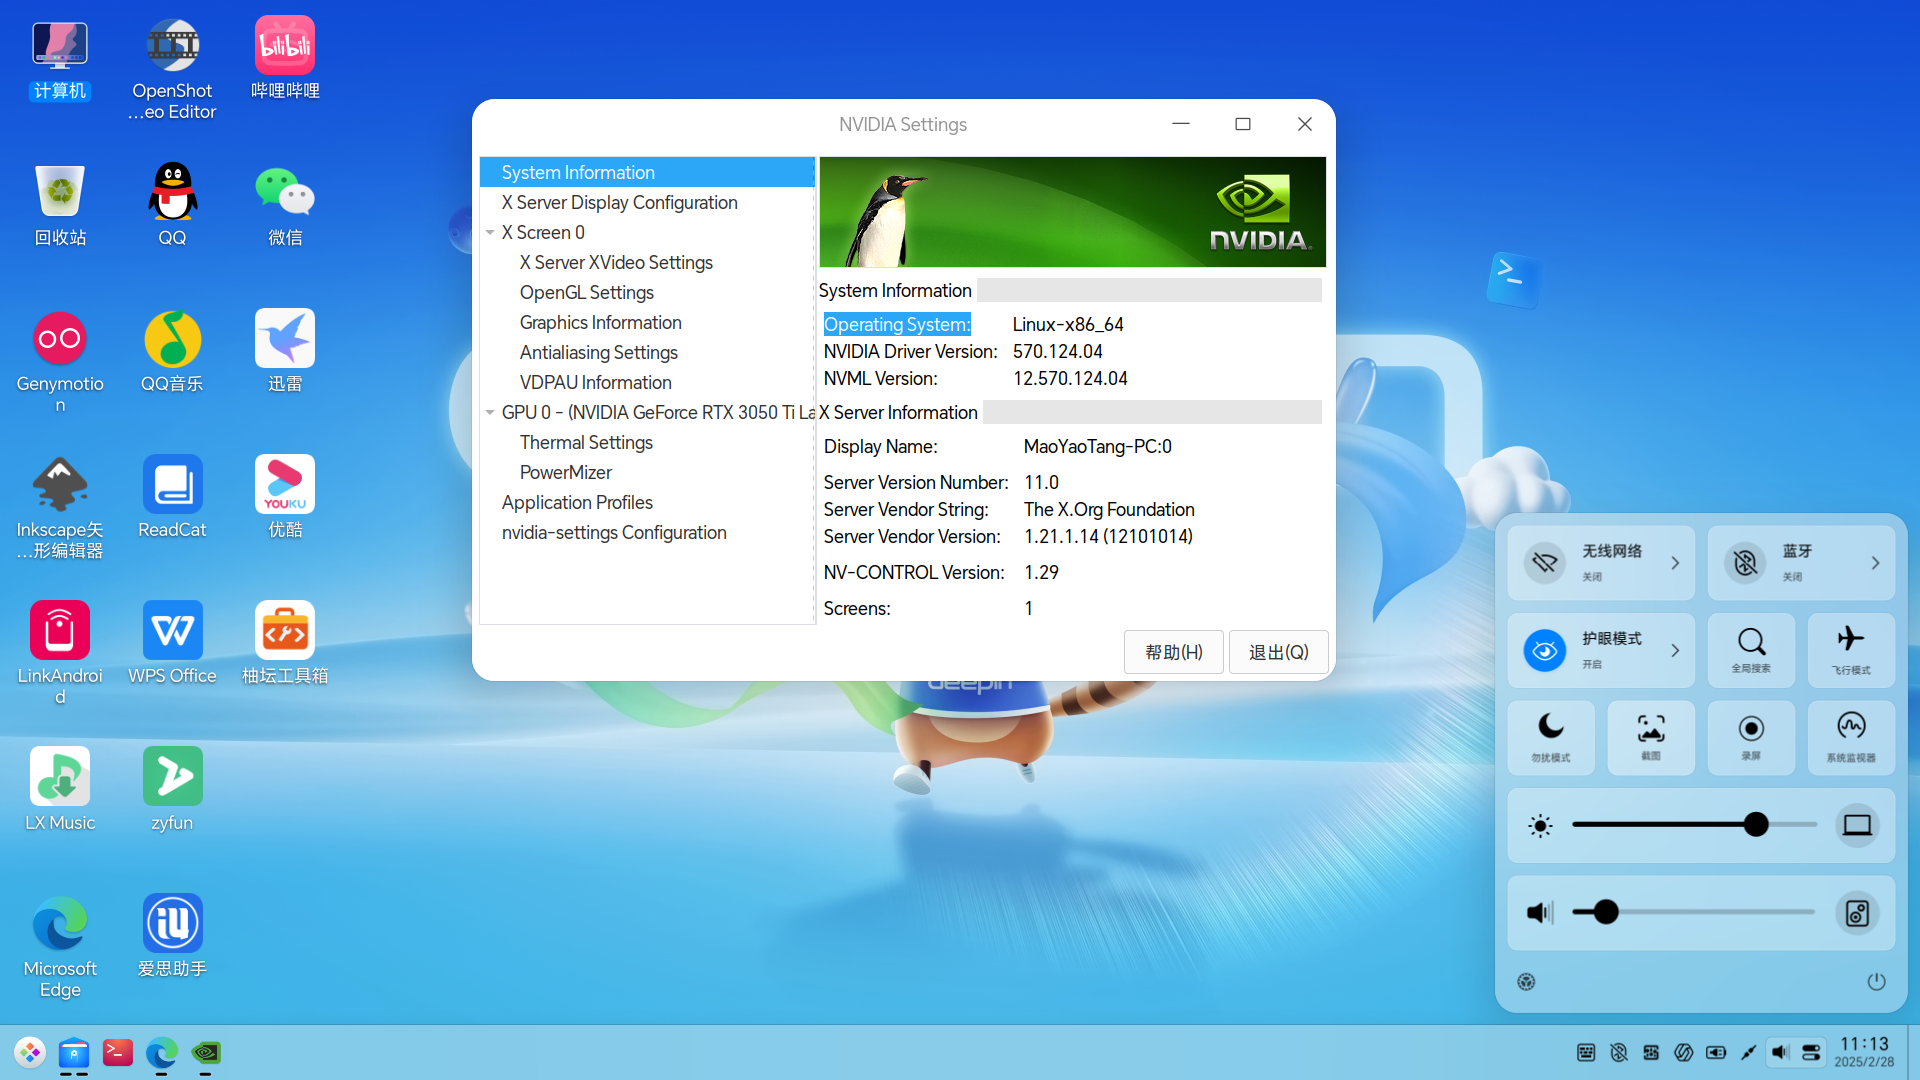The width and height of the screenshot is (1920, 1080).
Task: Launch QQ from the desktop
Action: click(172, 204)
